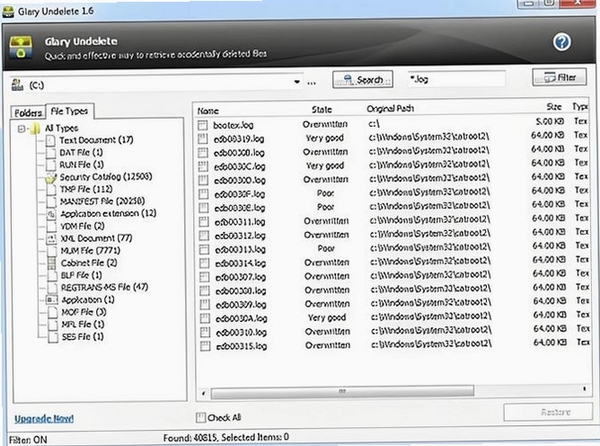Sort by the State column header

[321, 109]
